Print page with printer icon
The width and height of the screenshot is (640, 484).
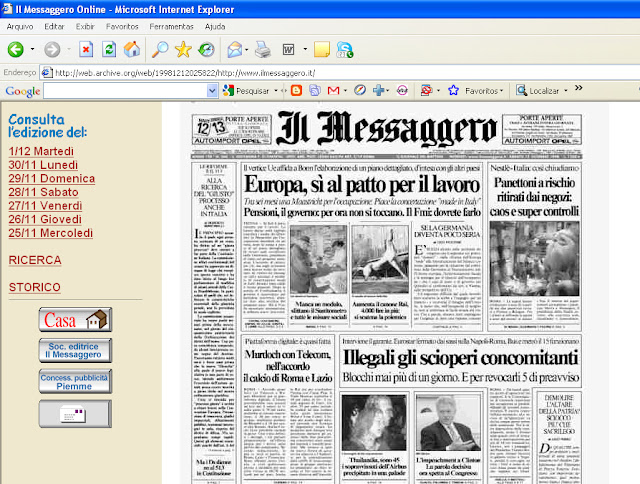263,49
